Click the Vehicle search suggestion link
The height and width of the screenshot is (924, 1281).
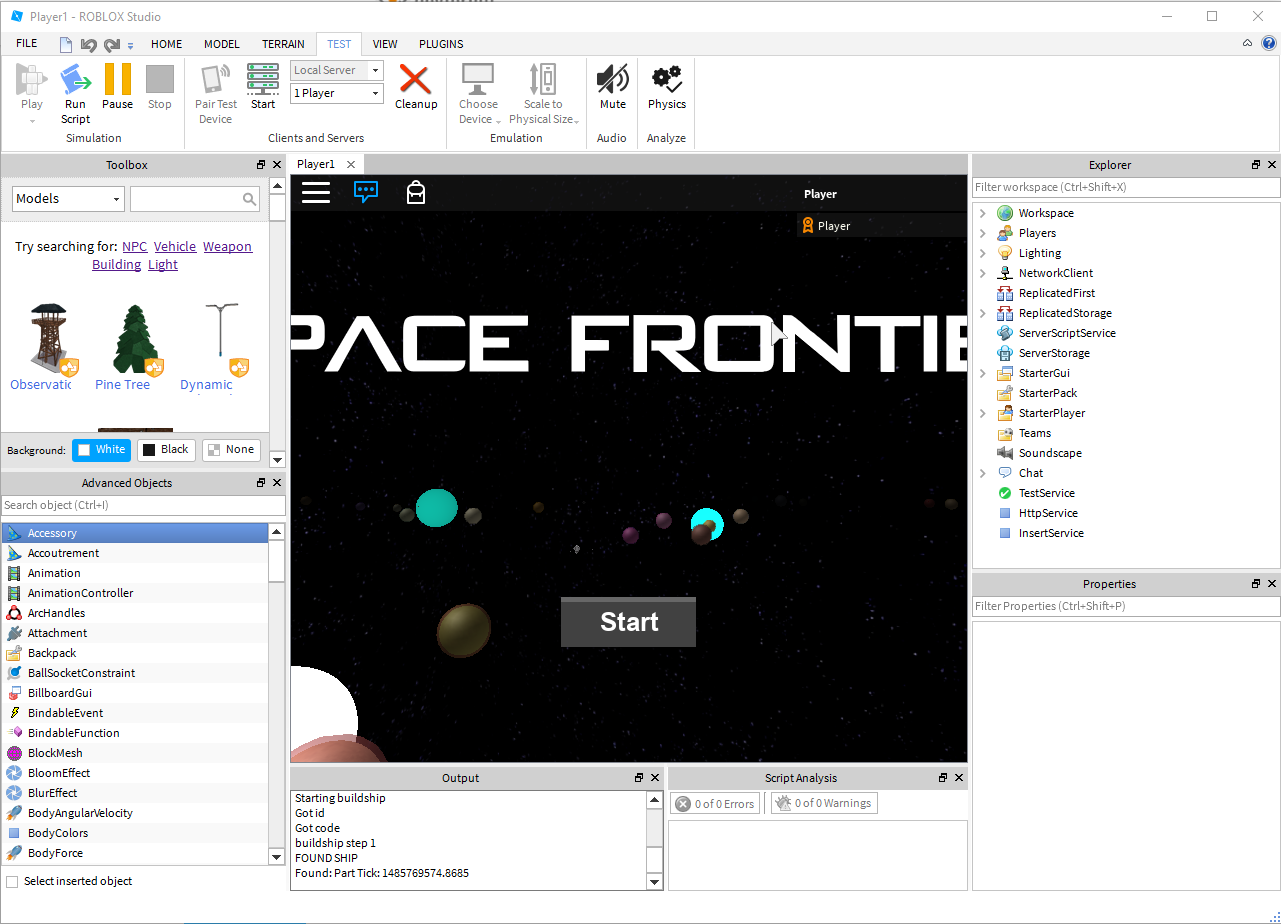175,247
